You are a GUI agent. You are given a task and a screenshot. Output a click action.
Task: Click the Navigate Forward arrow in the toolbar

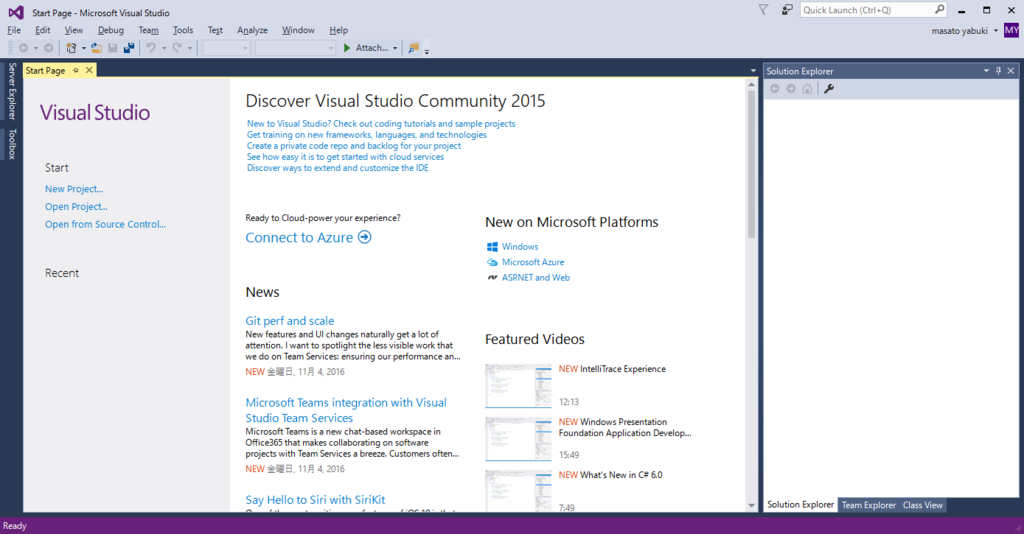pyautogui.click(x=48, y=48)
